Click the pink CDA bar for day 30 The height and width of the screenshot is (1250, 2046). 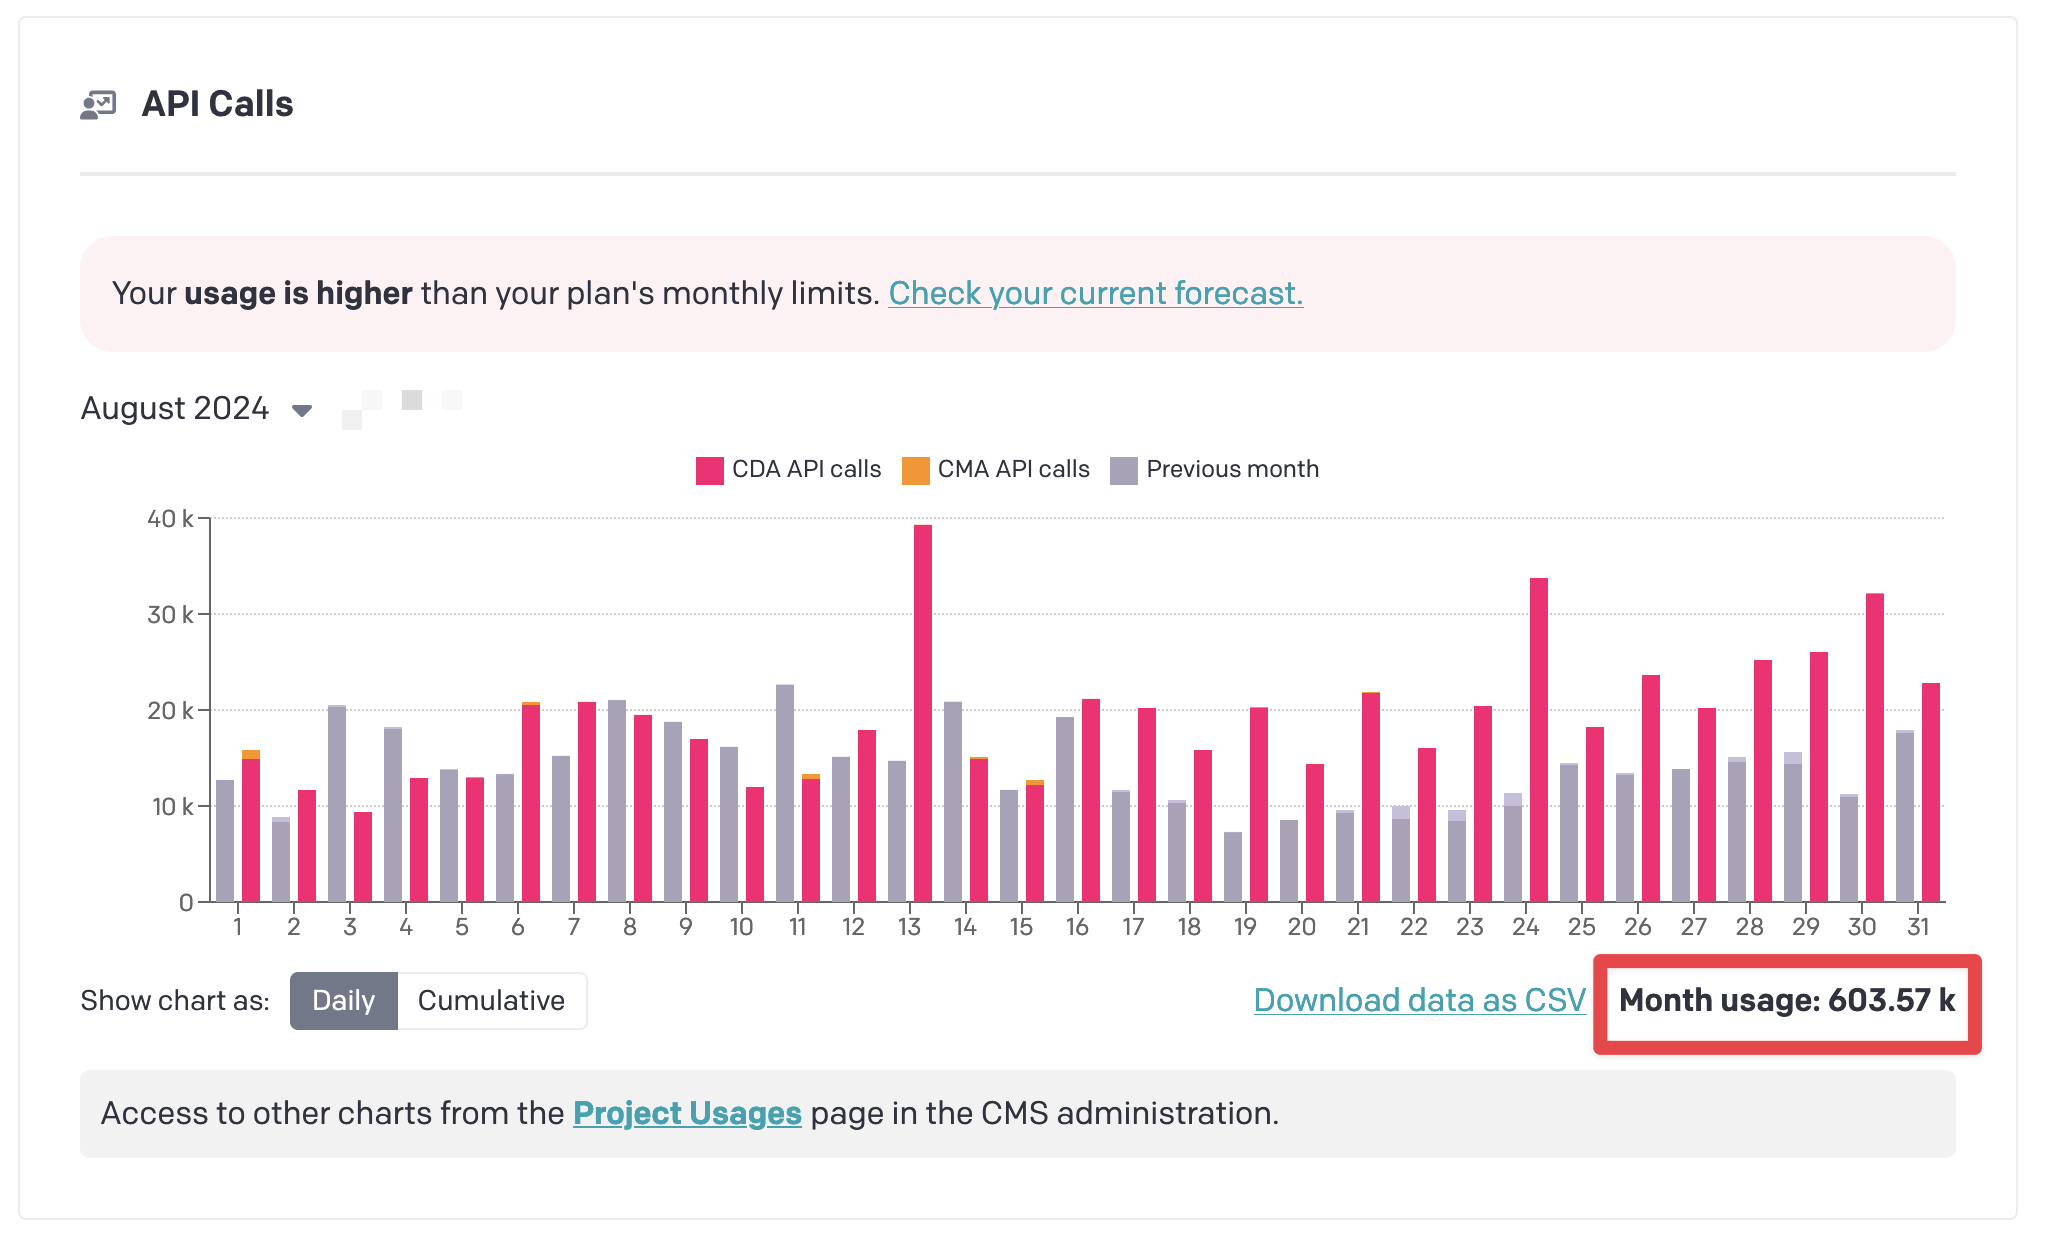click(x=1875, y=747)
